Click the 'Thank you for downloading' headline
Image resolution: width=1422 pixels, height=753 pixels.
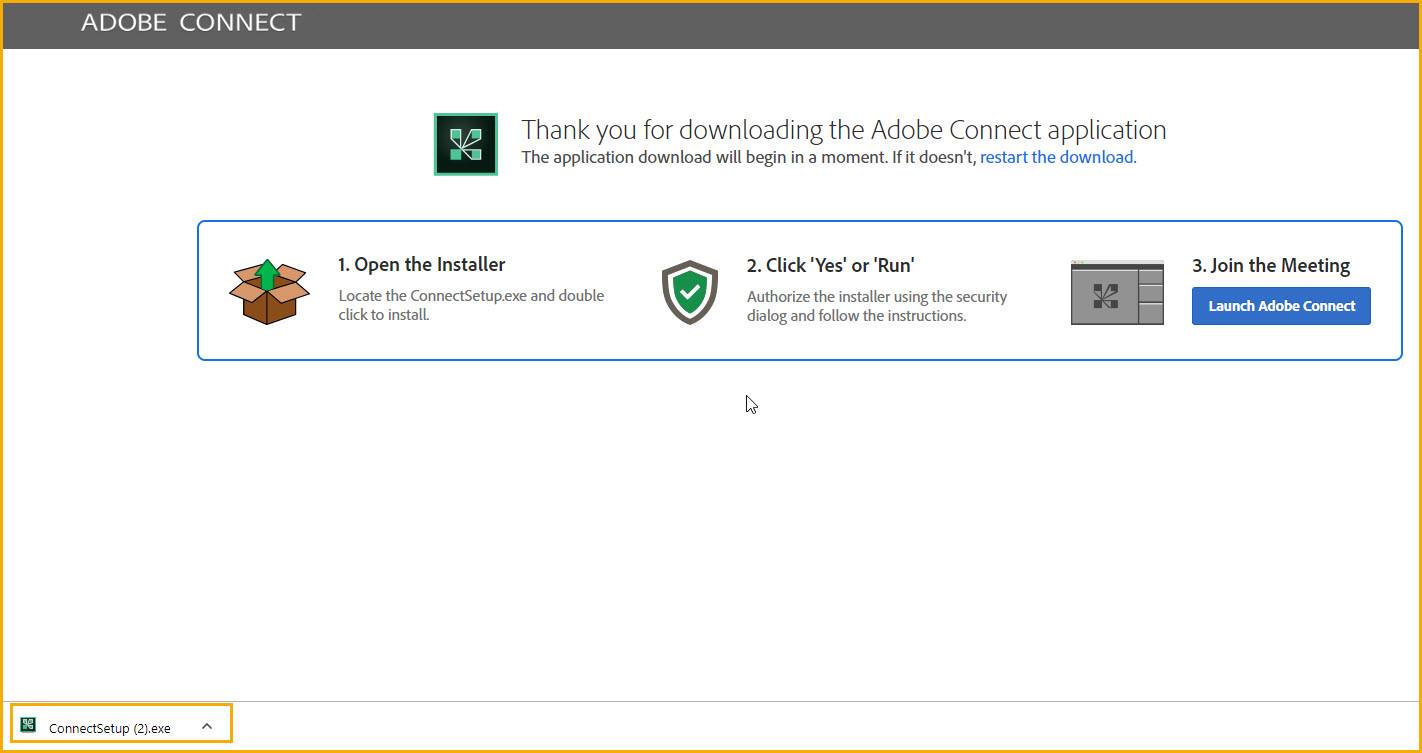click(844, 130)
